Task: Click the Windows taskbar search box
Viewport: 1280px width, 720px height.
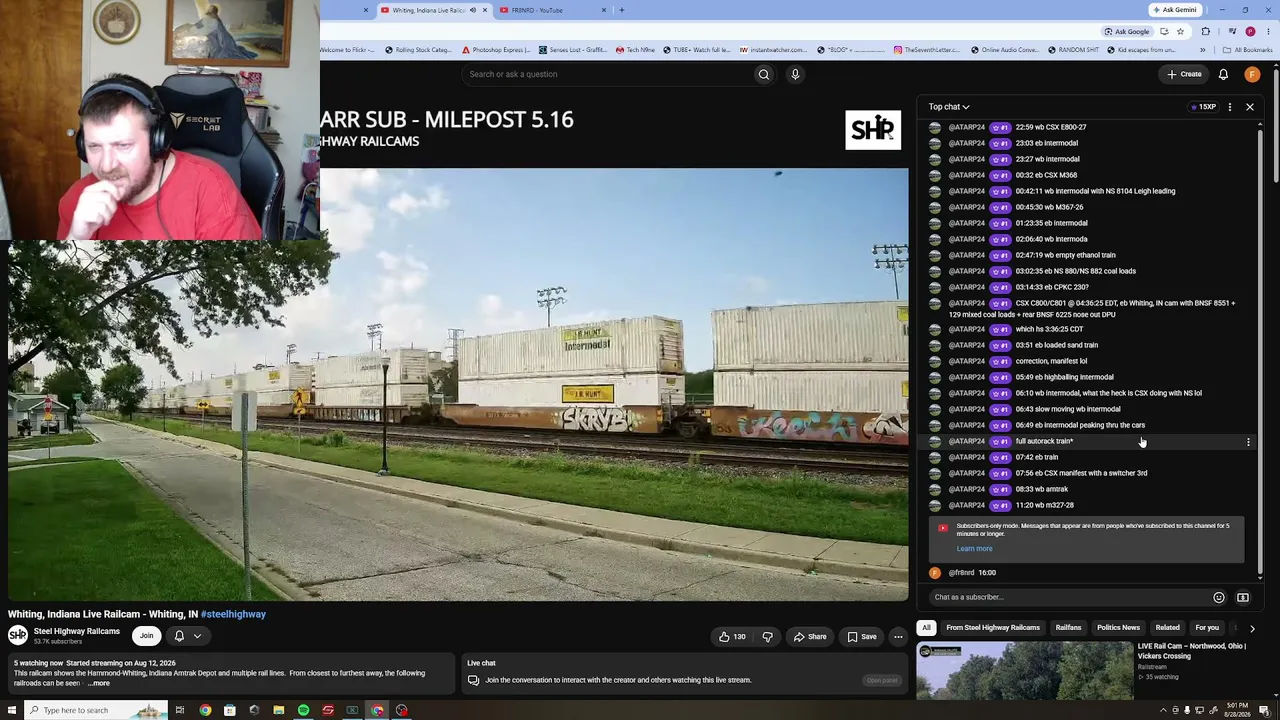Action: [x=97, y=710]
